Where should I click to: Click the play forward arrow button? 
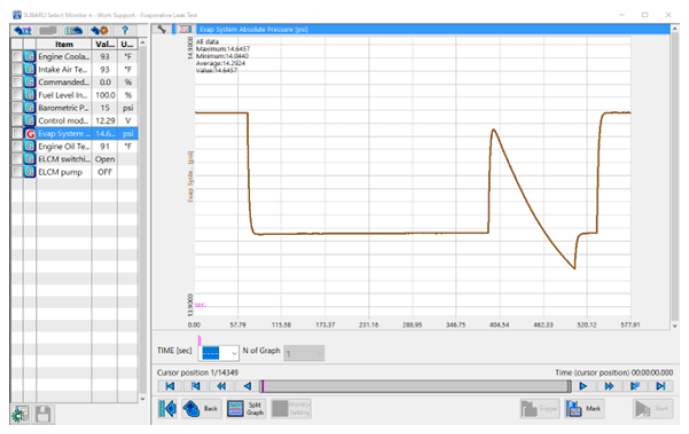coord(583,385)
